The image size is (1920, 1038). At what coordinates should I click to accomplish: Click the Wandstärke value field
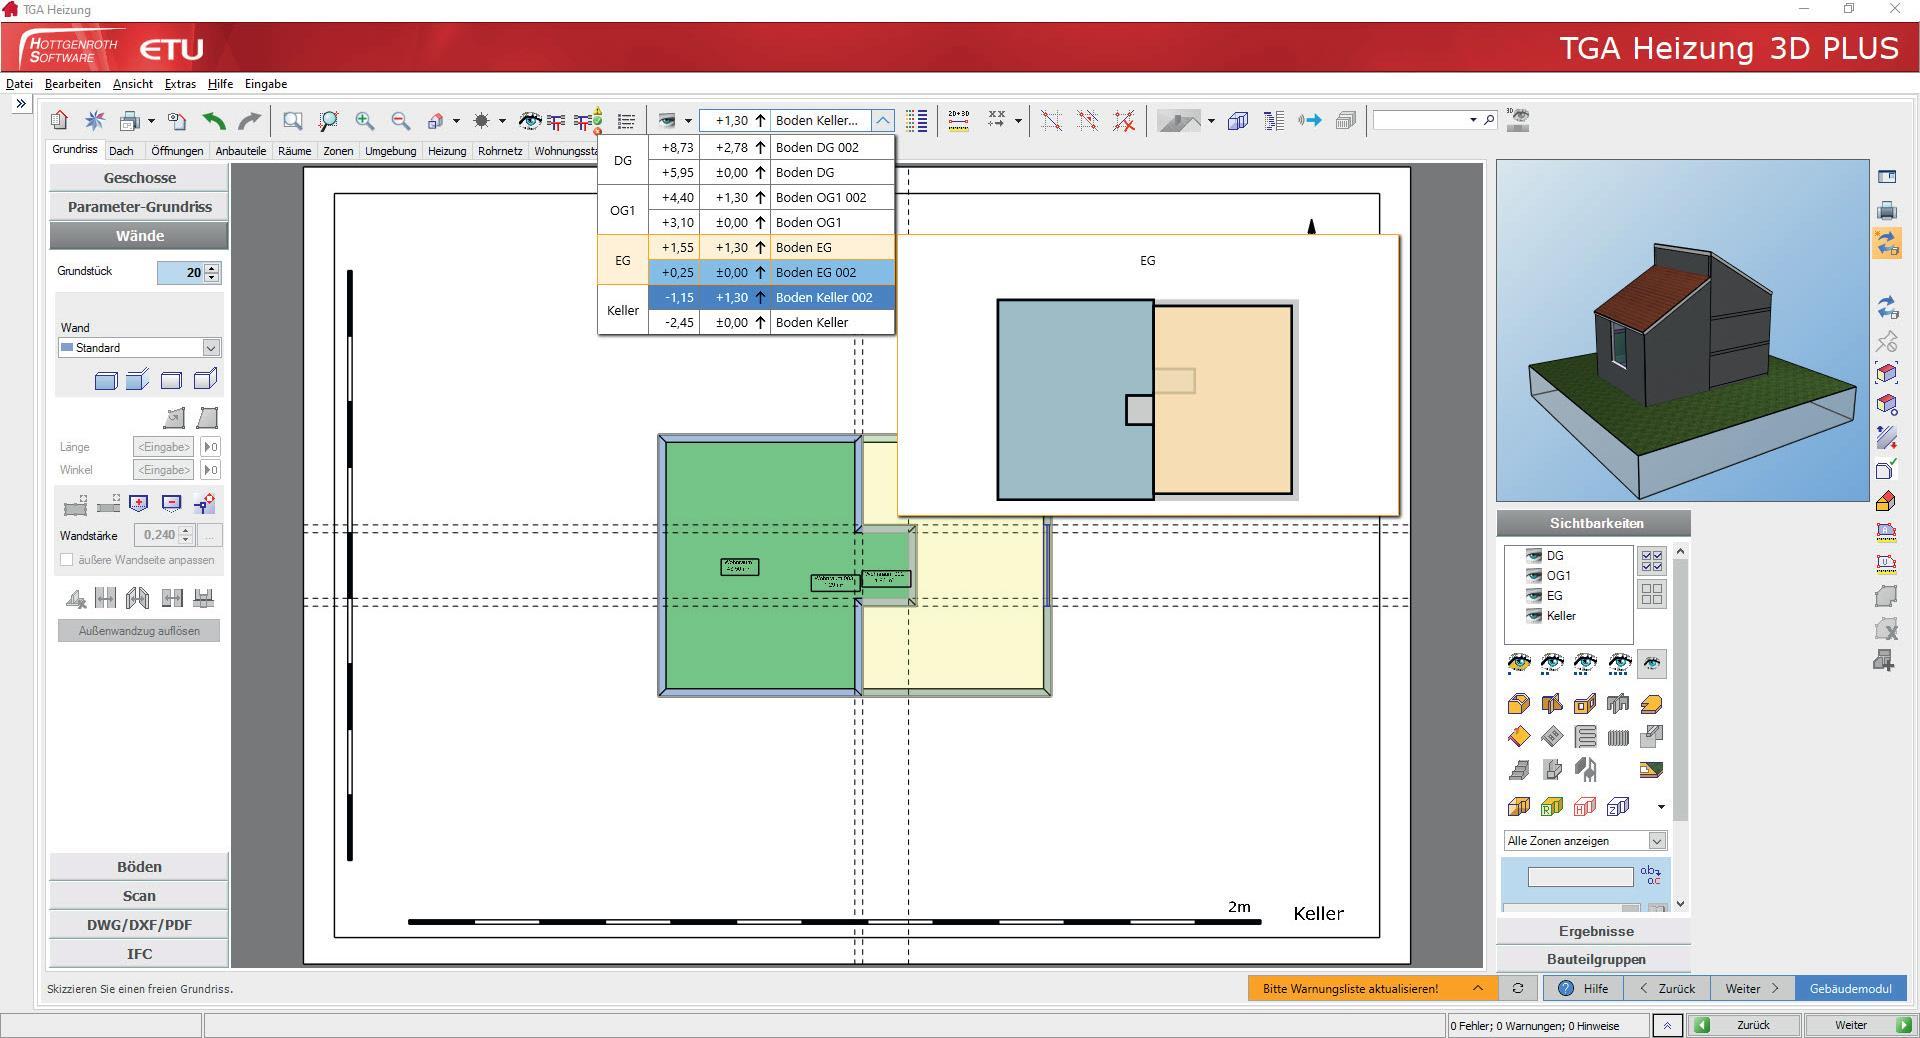tap(162, 535)
